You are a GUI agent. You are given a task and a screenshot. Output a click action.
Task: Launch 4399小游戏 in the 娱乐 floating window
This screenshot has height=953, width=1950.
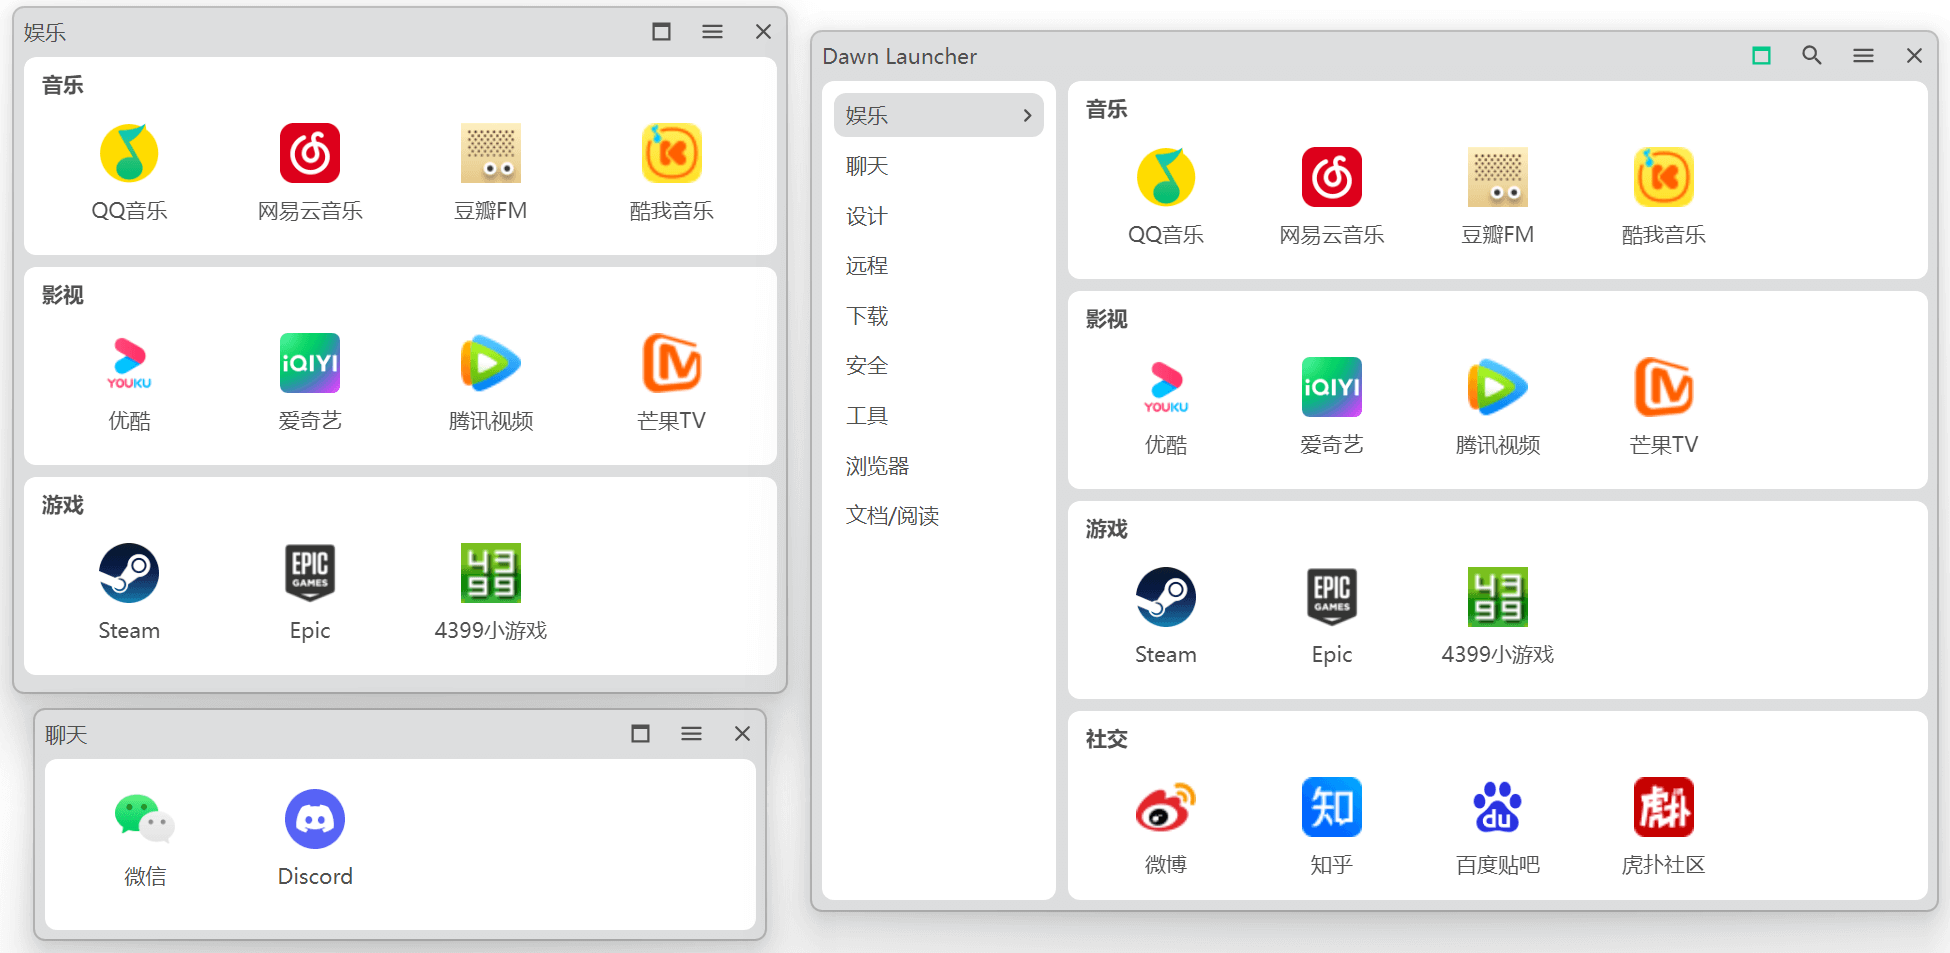[x=491, y=593]
